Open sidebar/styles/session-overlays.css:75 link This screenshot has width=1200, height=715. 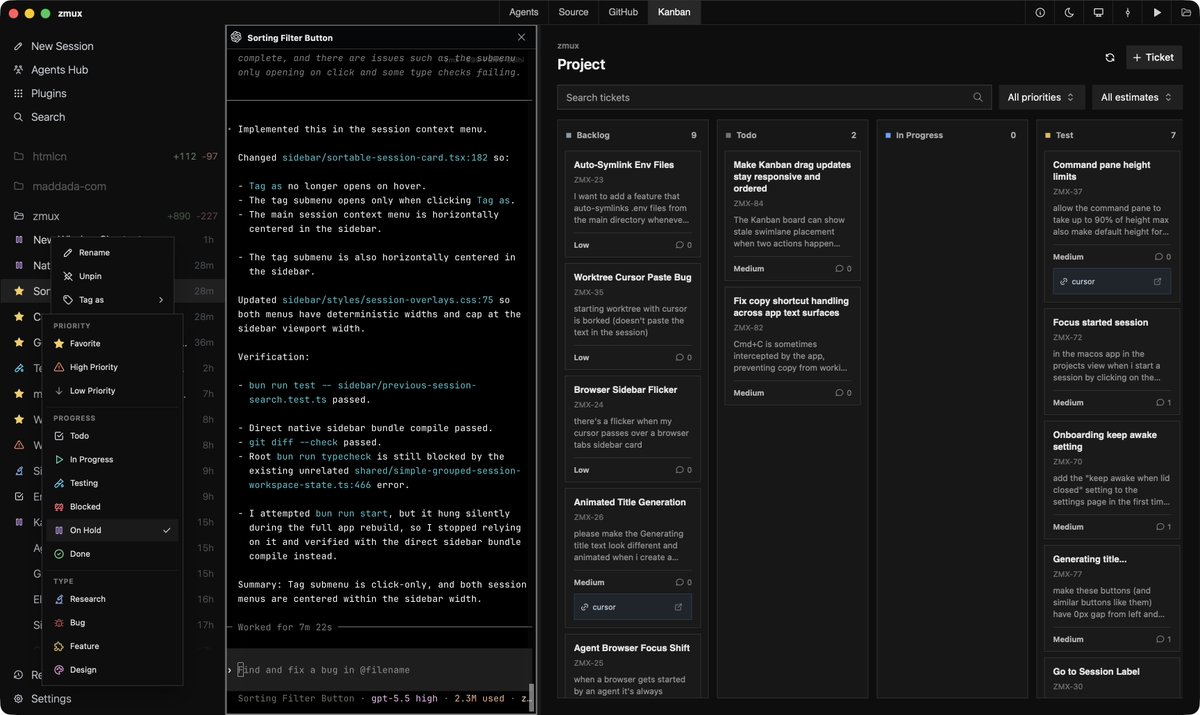pos(388,300)
